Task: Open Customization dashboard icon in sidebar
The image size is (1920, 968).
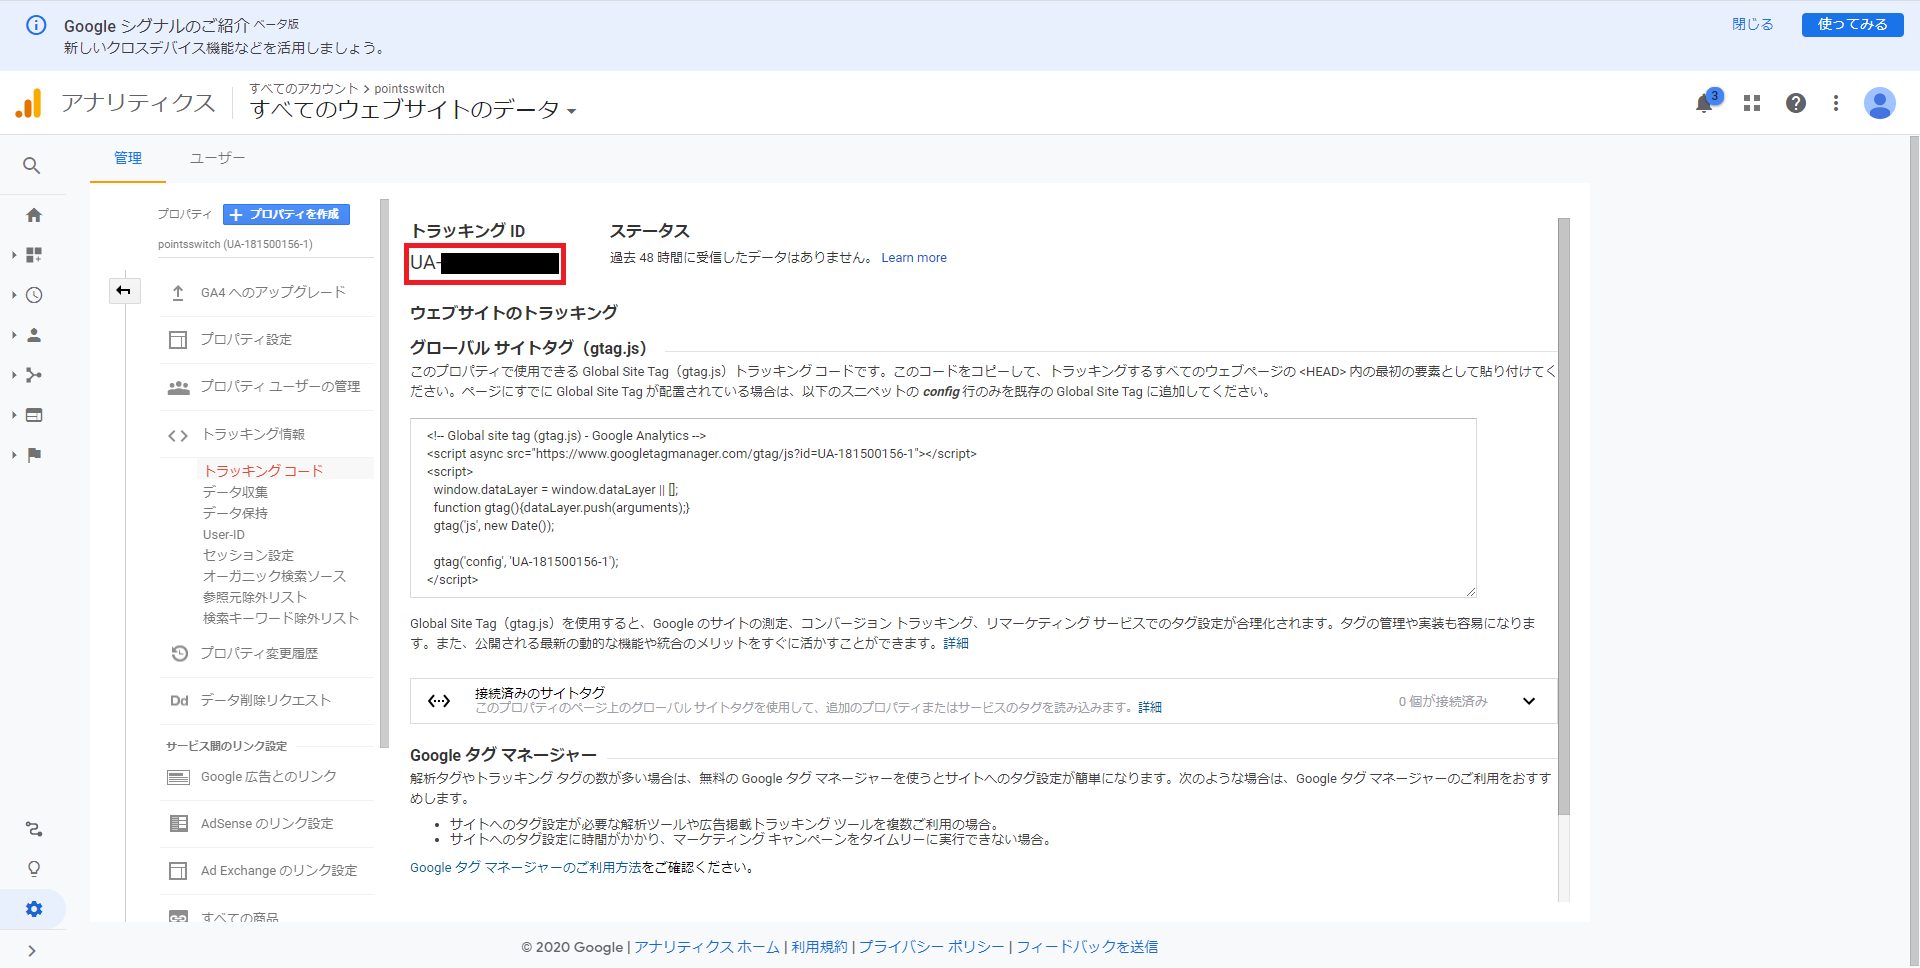Action: point(34,255)
